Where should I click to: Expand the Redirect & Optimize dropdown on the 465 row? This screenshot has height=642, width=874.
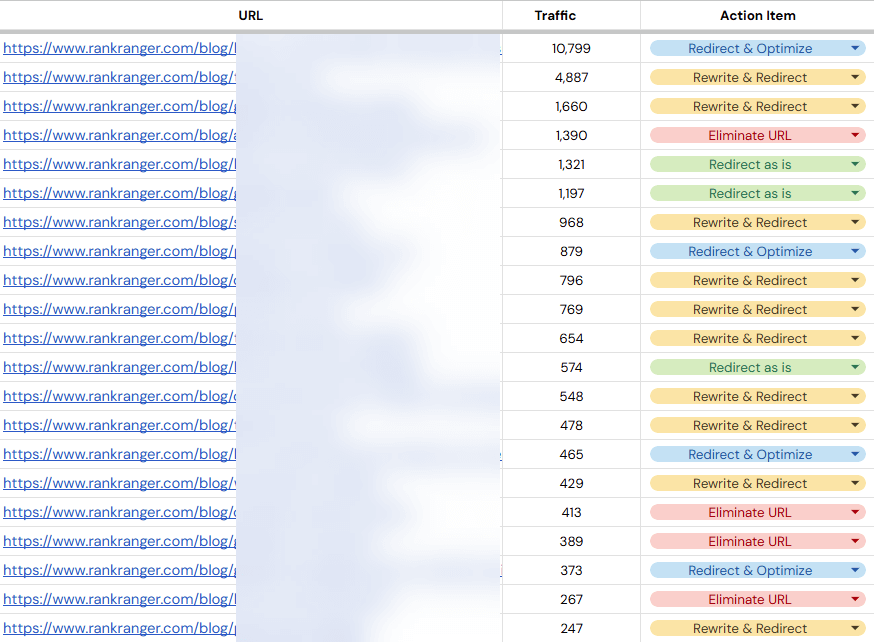point(853,454)
